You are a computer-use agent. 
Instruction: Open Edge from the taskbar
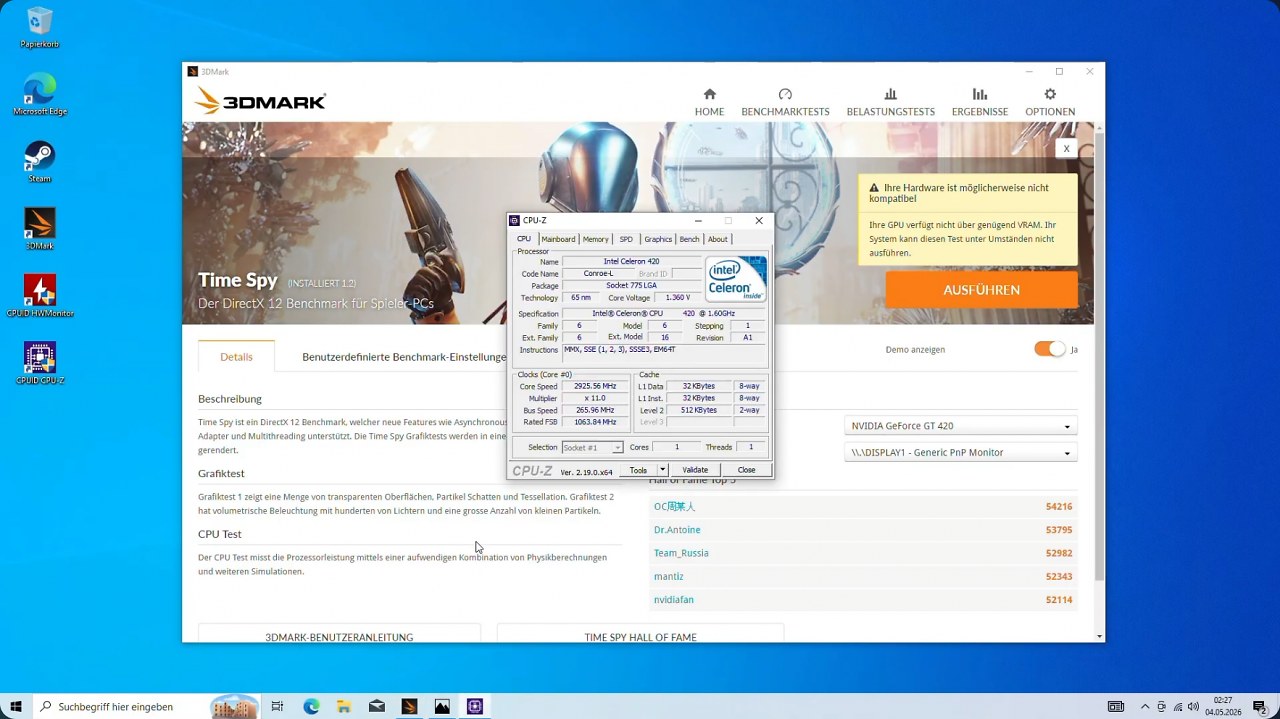311,707
